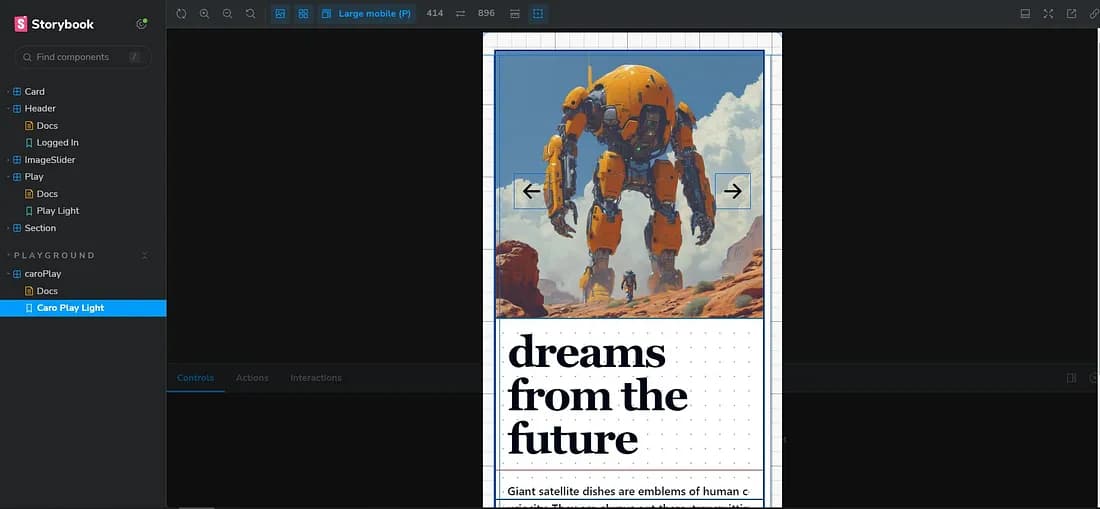Viewport: 1100px width, 509px height.
Task: Toggle the preview background setting
Action: coord(280,14)
